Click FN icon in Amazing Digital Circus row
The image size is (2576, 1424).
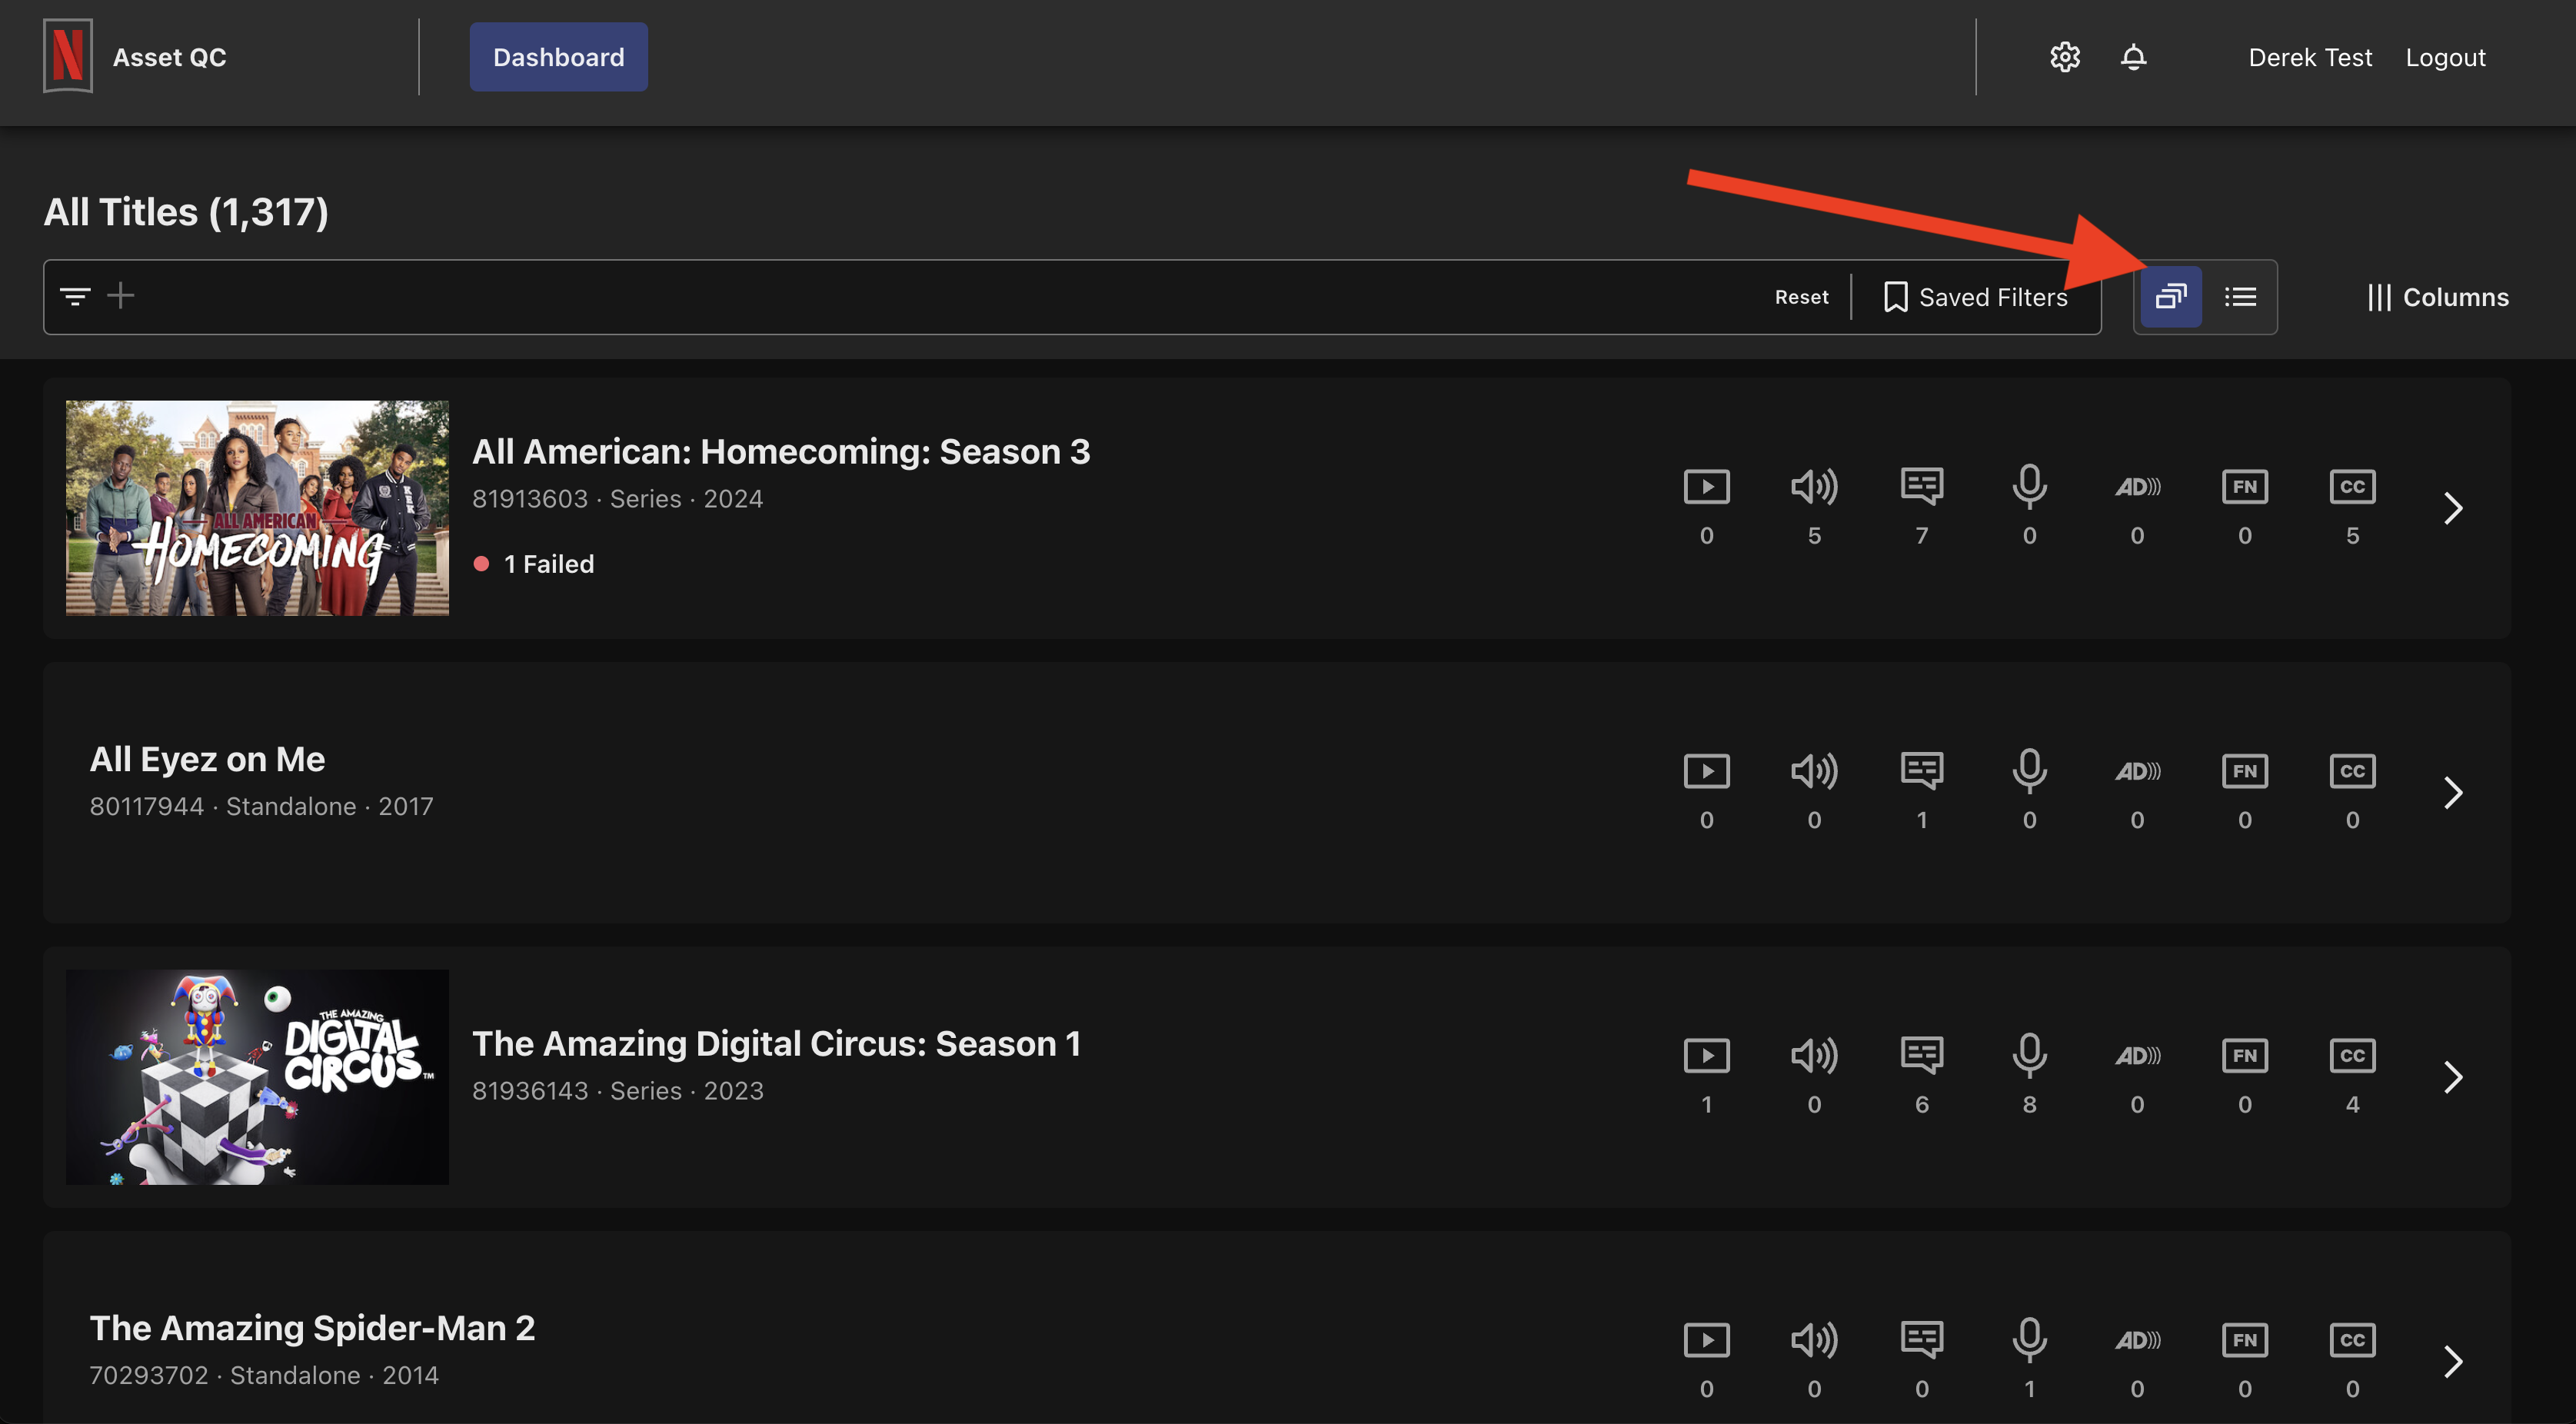pyautogui.click(x=2244, y=1055)
